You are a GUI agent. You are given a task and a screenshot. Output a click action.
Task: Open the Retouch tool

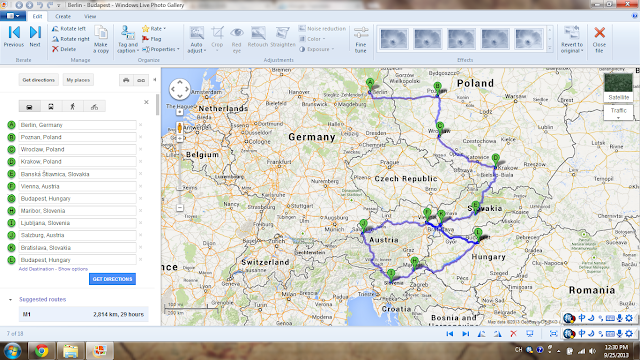tap(258, 37)
